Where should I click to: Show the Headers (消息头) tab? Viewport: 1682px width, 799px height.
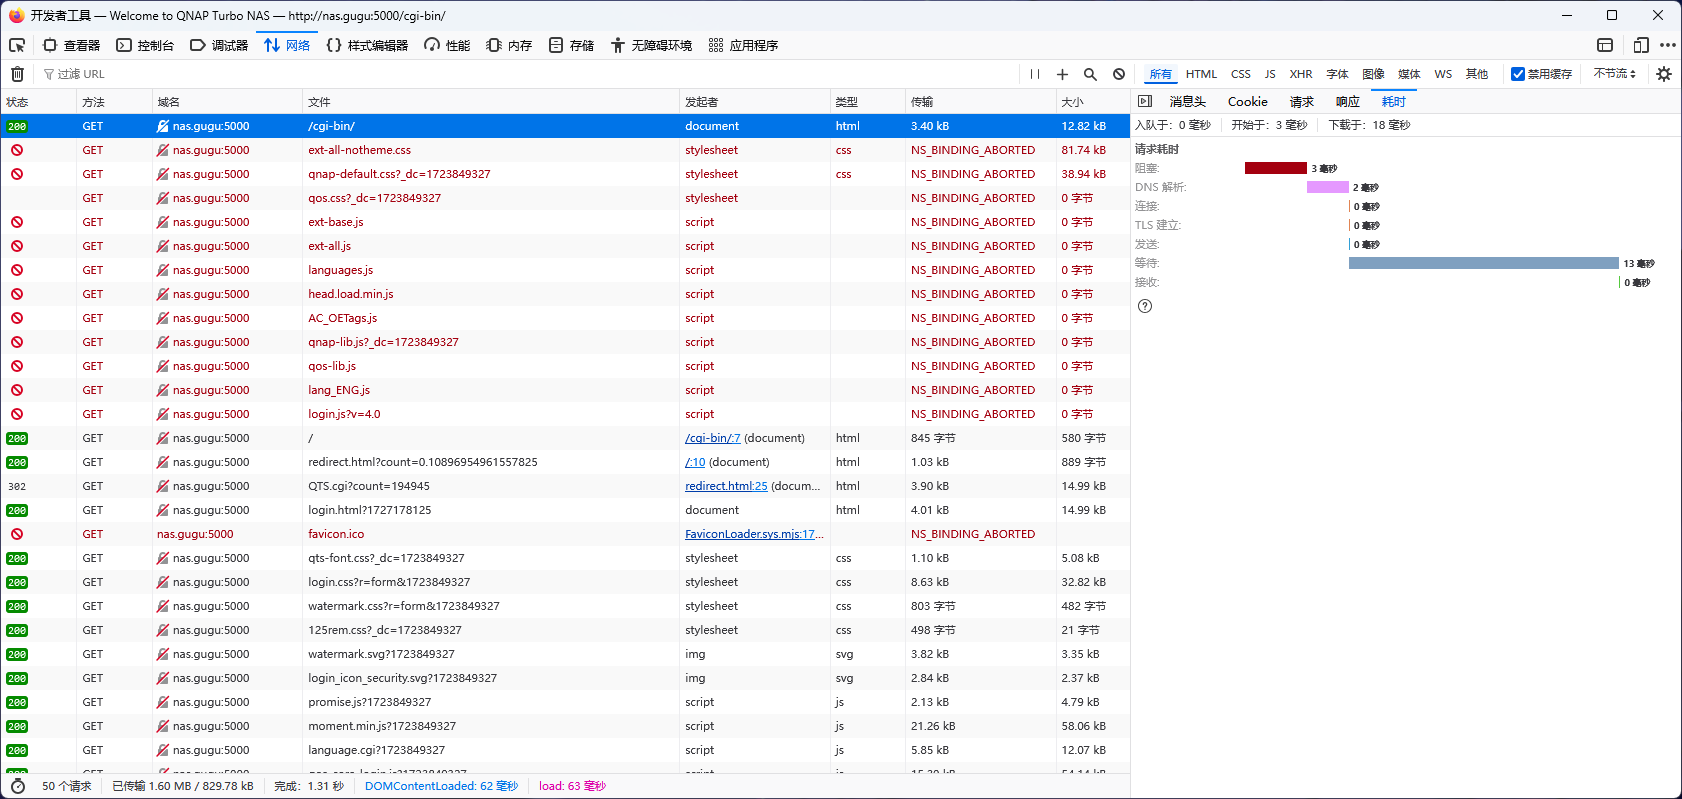[x=1188, y=101]
